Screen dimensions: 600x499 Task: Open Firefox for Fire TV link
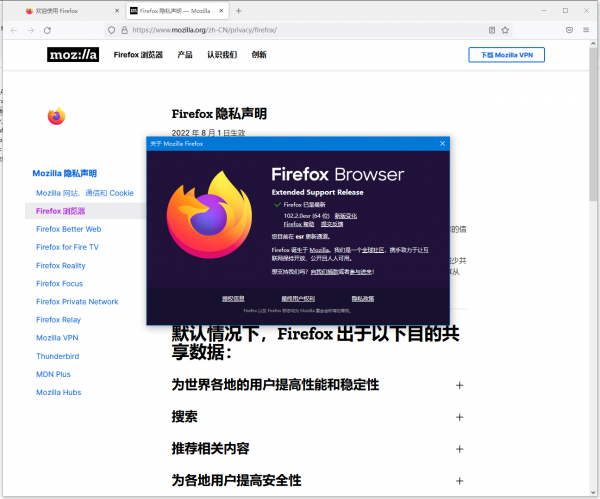(67, 247)
